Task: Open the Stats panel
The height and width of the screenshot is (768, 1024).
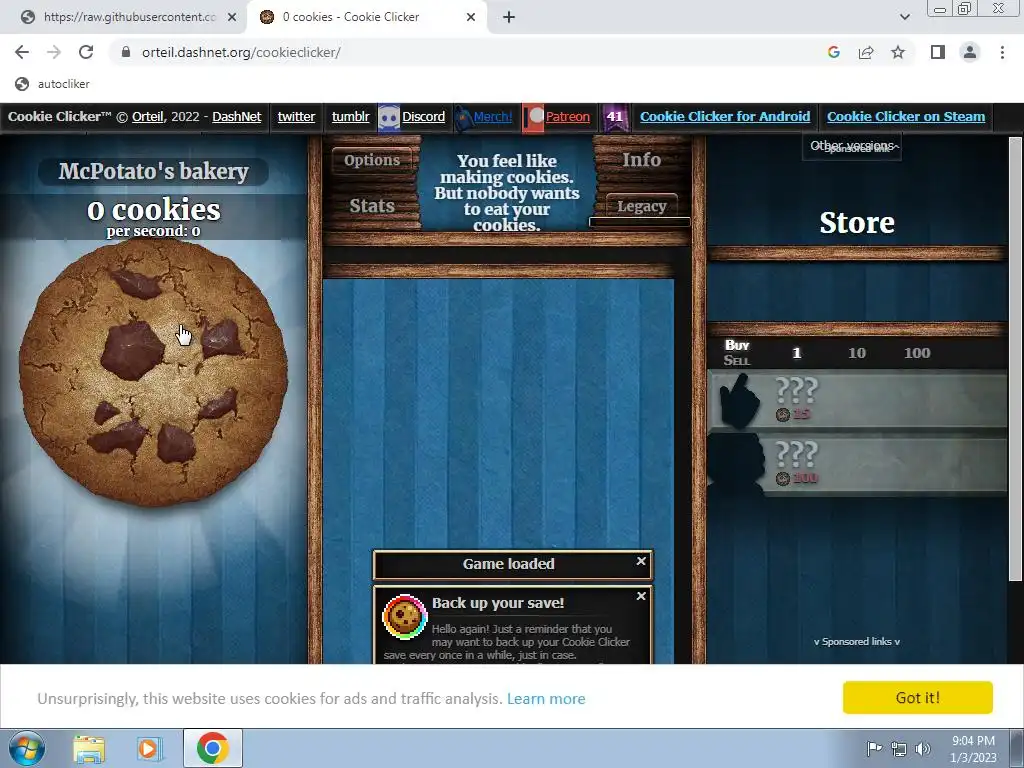Action: tap(372, 205)
